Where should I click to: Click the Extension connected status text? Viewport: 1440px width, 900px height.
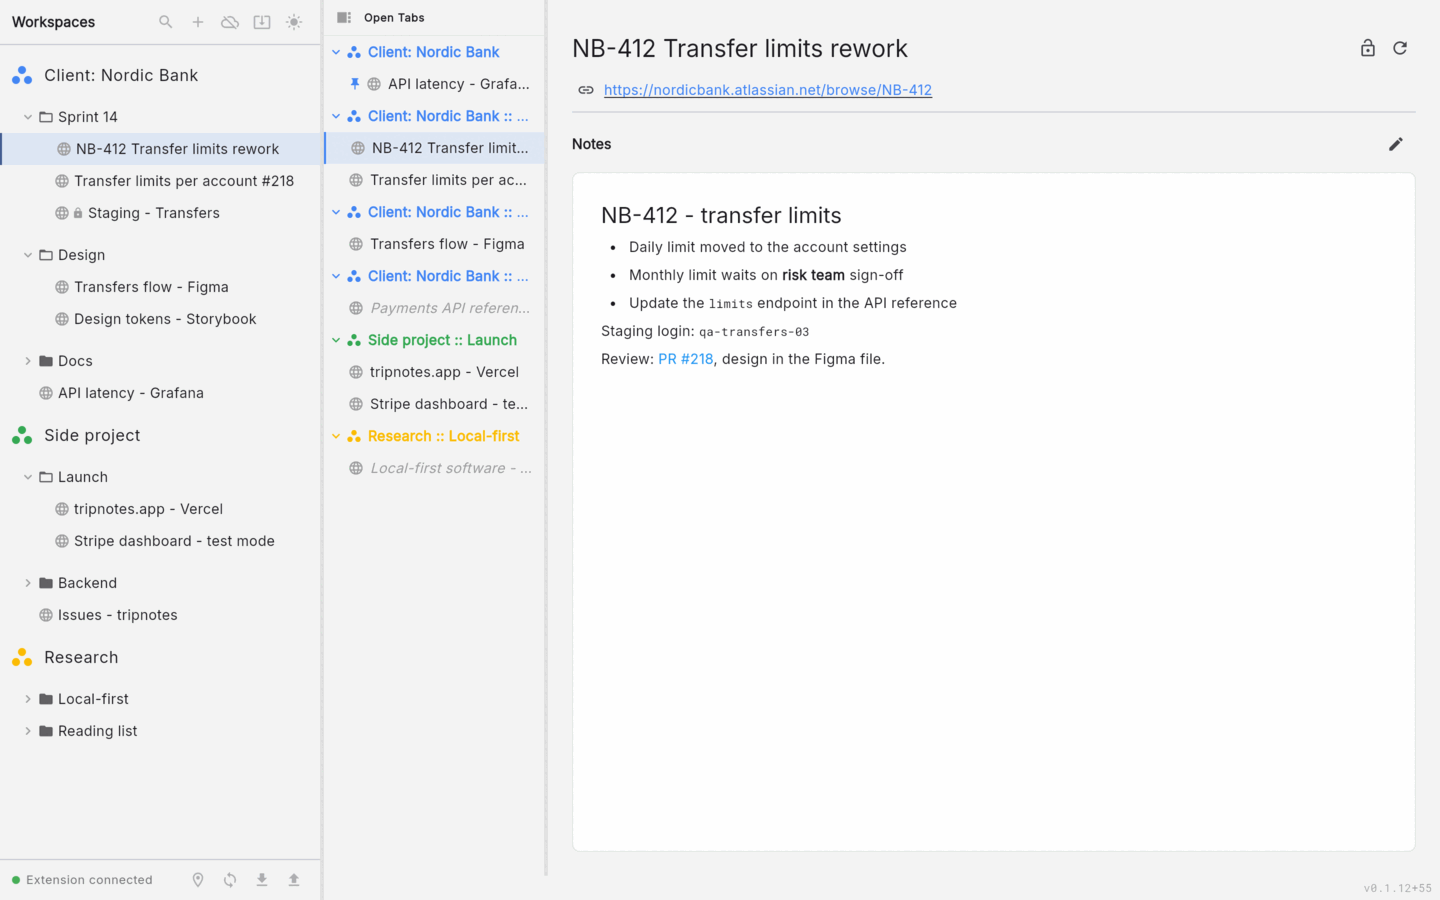tap(89, 880)
